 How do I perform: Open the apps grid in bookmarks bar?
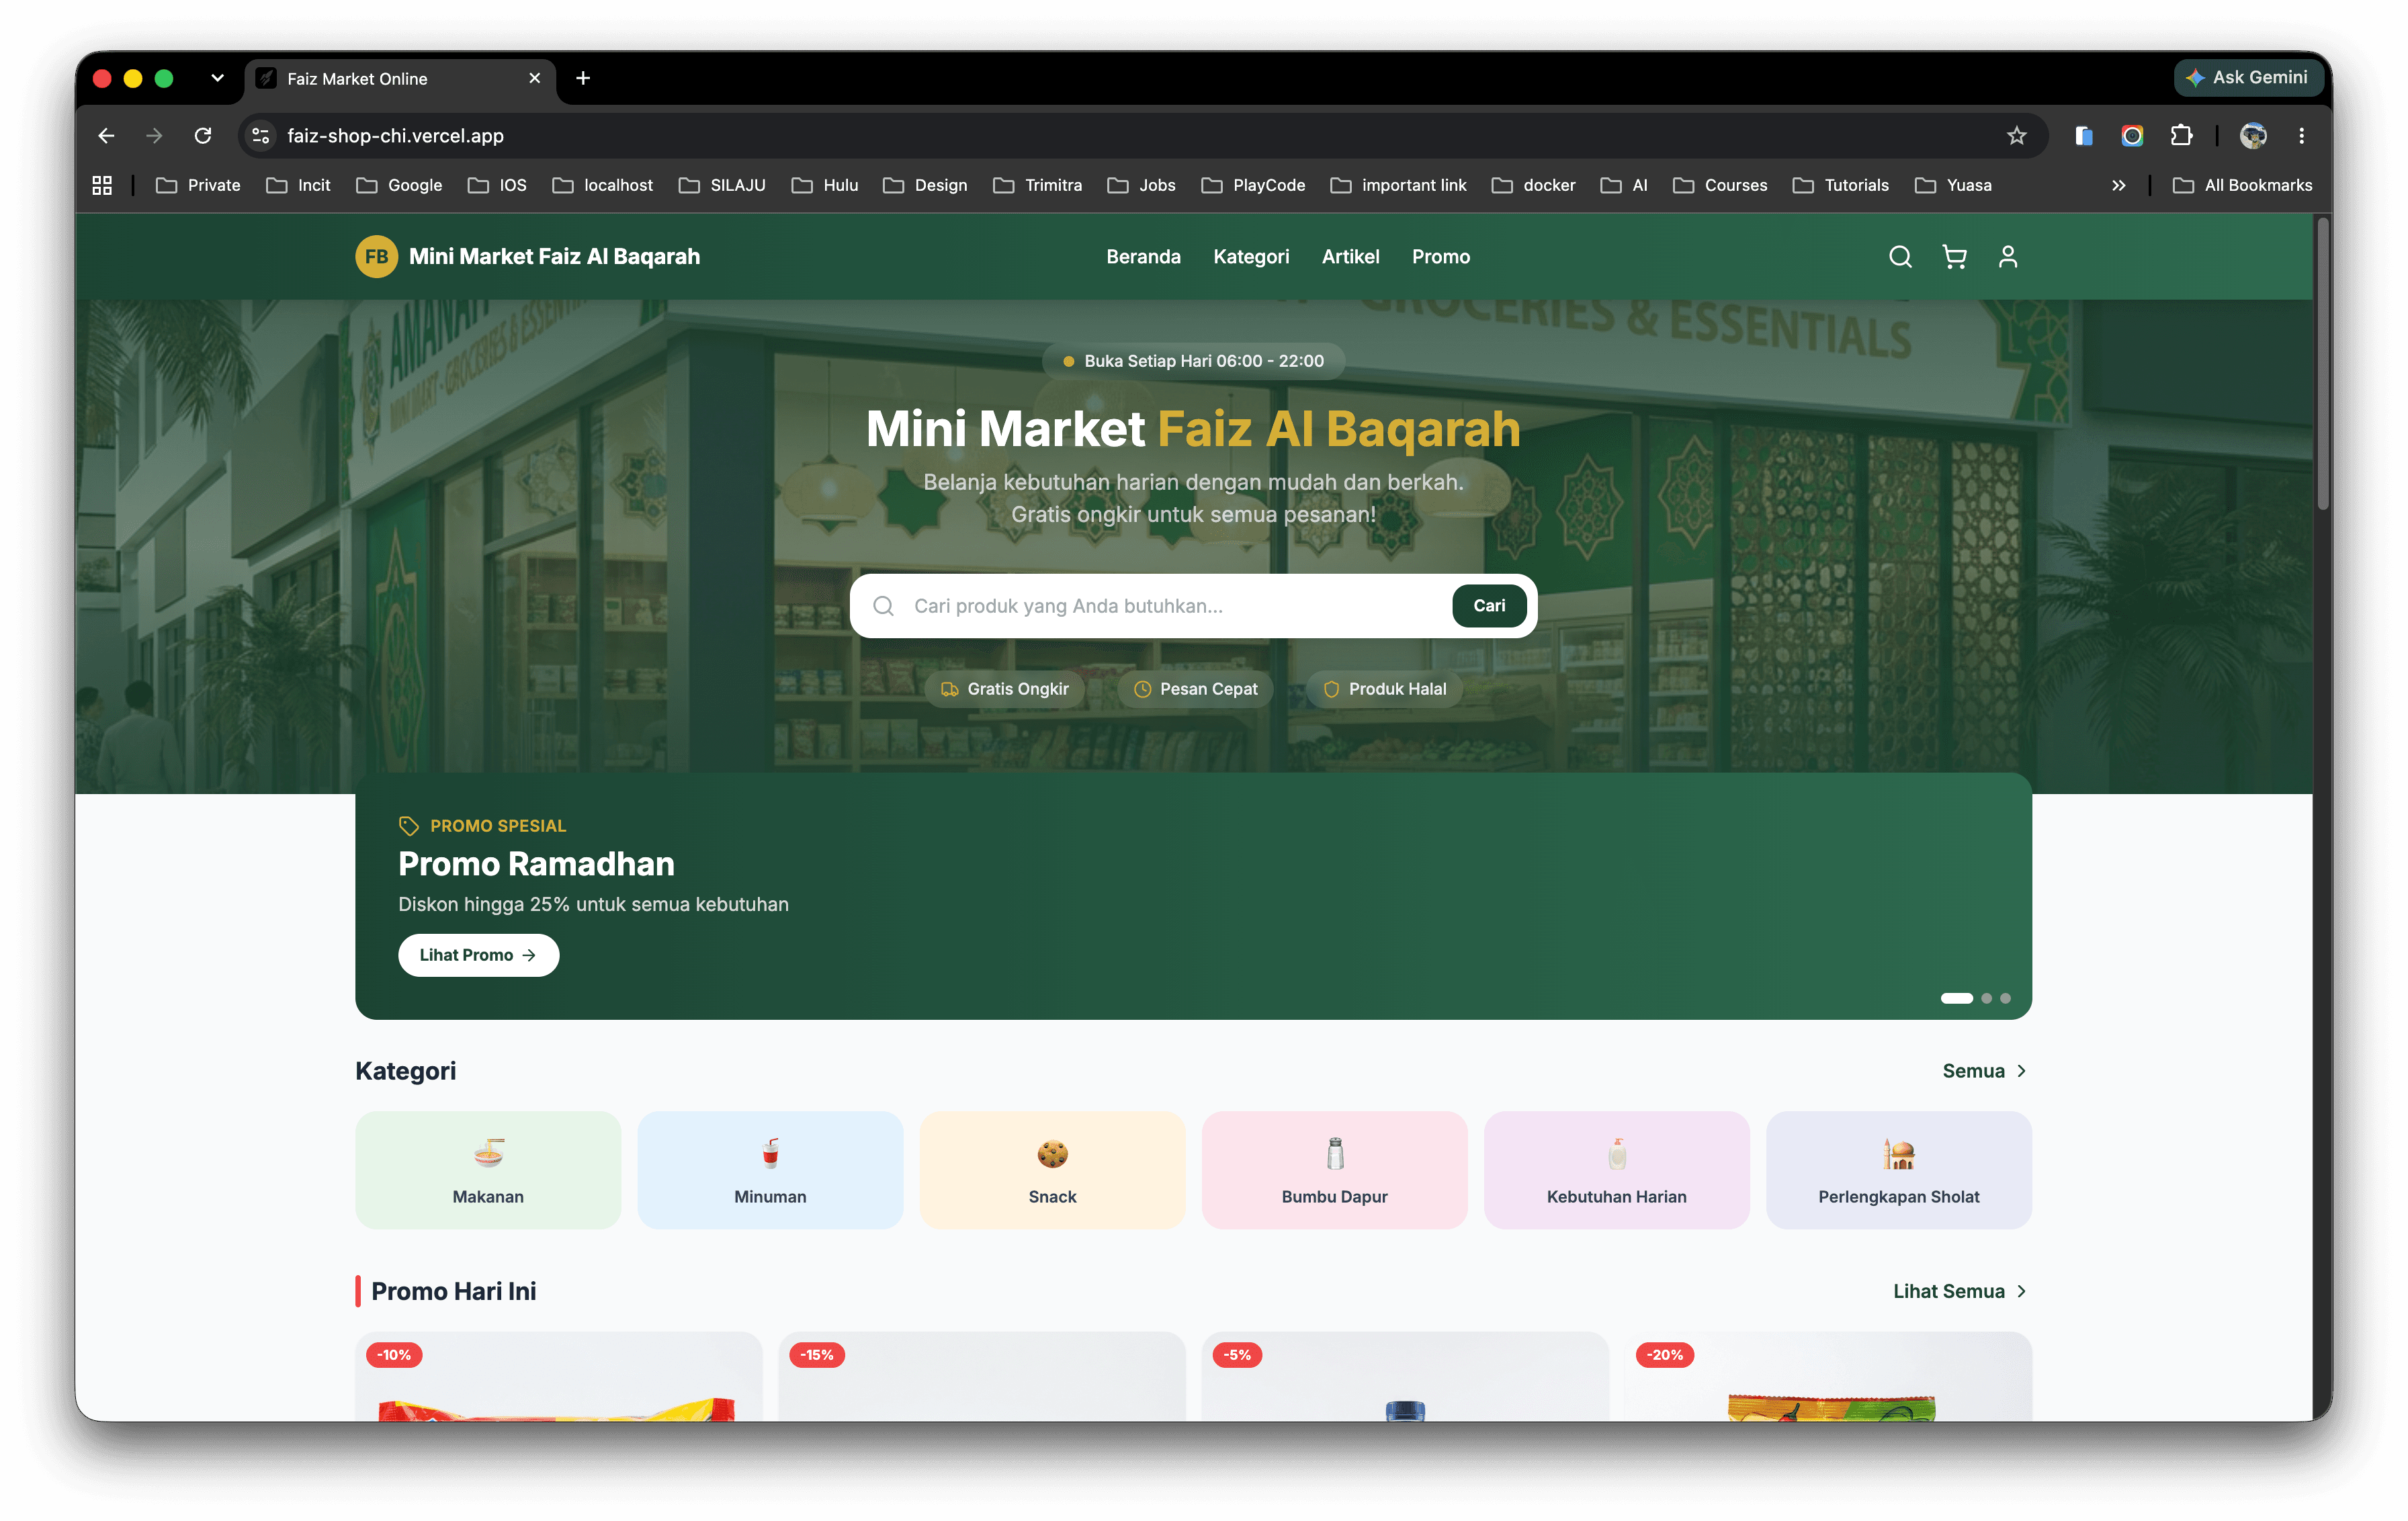coord(102,185)
